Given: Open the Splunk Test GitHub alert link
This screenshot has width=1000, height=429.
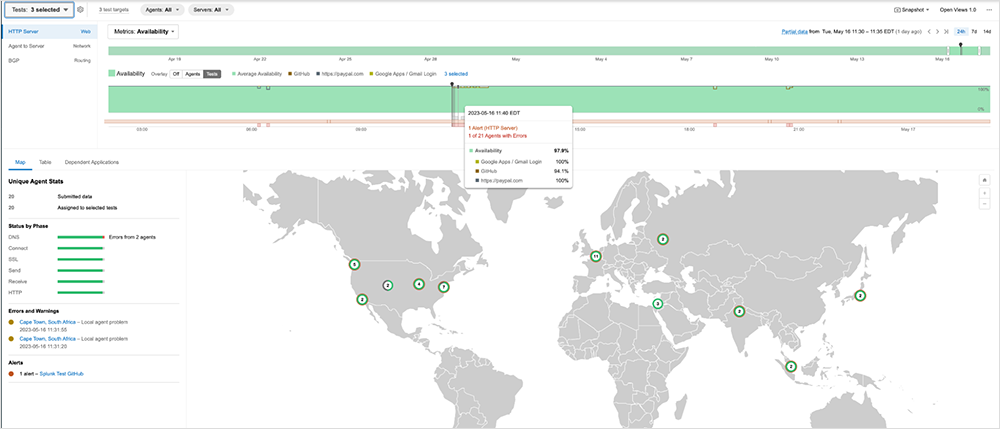Looking at the screenshot, I should (61, 373).
